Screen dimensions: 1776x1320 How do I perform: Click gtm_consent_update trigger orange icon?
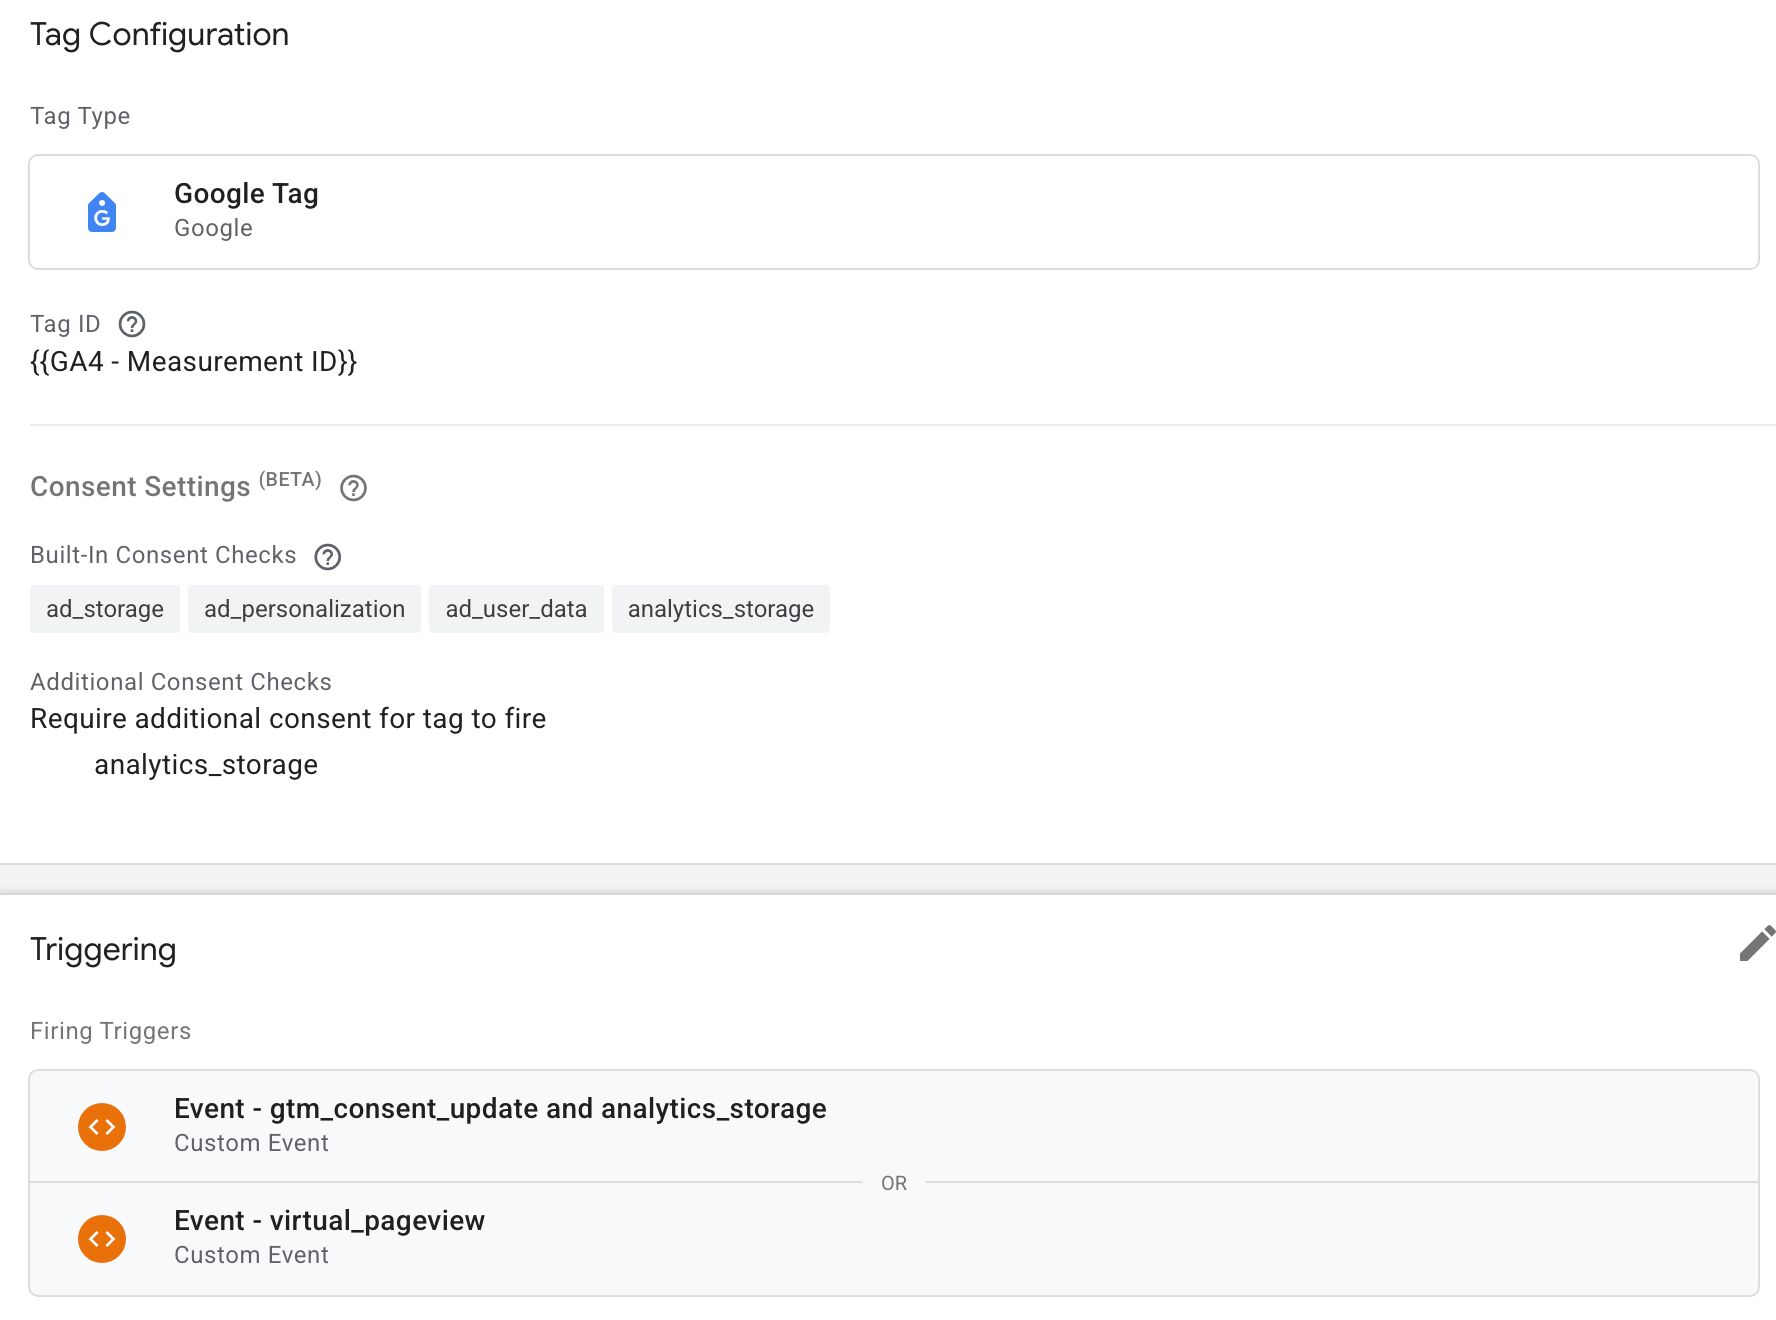click(x=102, y=1127)
